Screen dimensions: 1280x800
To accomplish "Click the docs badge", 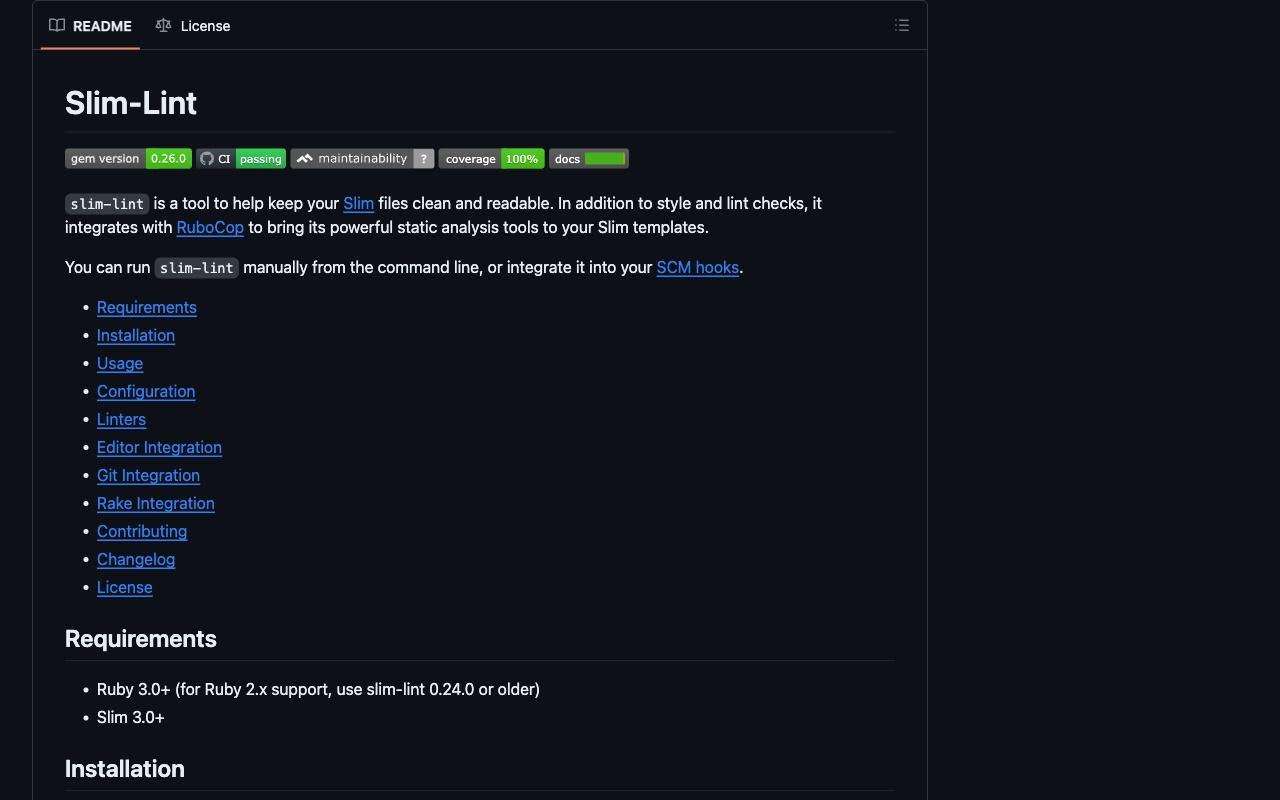I will pos(589,159).
